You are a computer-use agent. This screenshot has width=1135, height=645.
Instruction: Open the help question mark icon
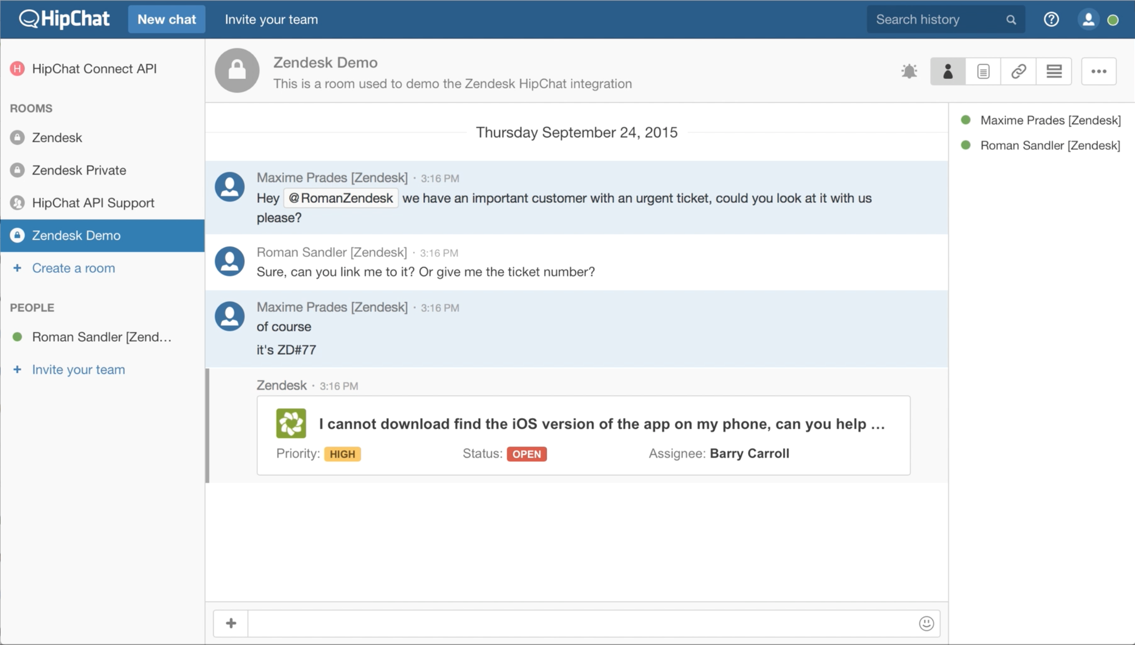[x=1051, y=19]
